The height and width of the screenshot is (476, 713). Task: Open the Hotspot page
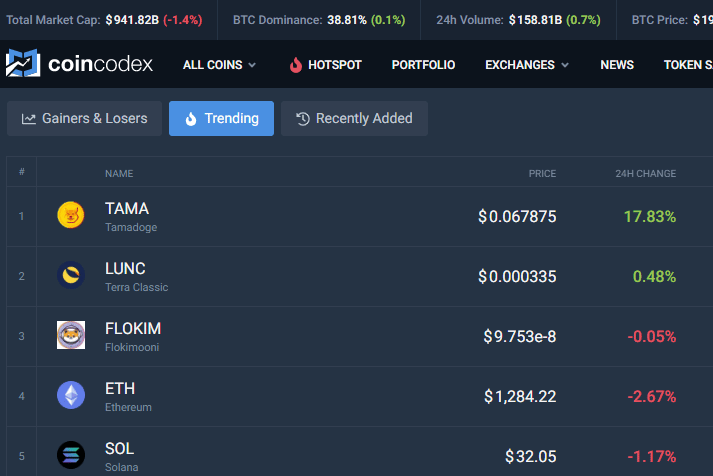pyautogui.click(x=326, y=65)
